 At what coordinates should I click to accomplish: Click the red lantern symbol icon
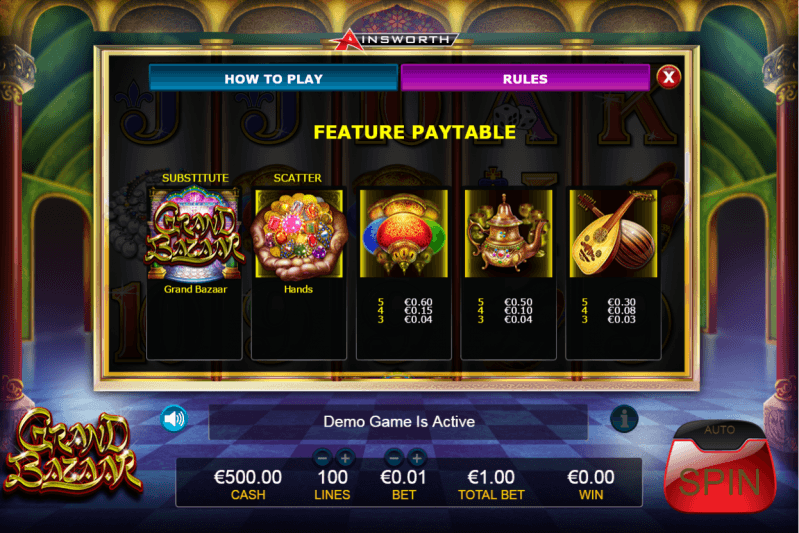click(x=404, y=234)
